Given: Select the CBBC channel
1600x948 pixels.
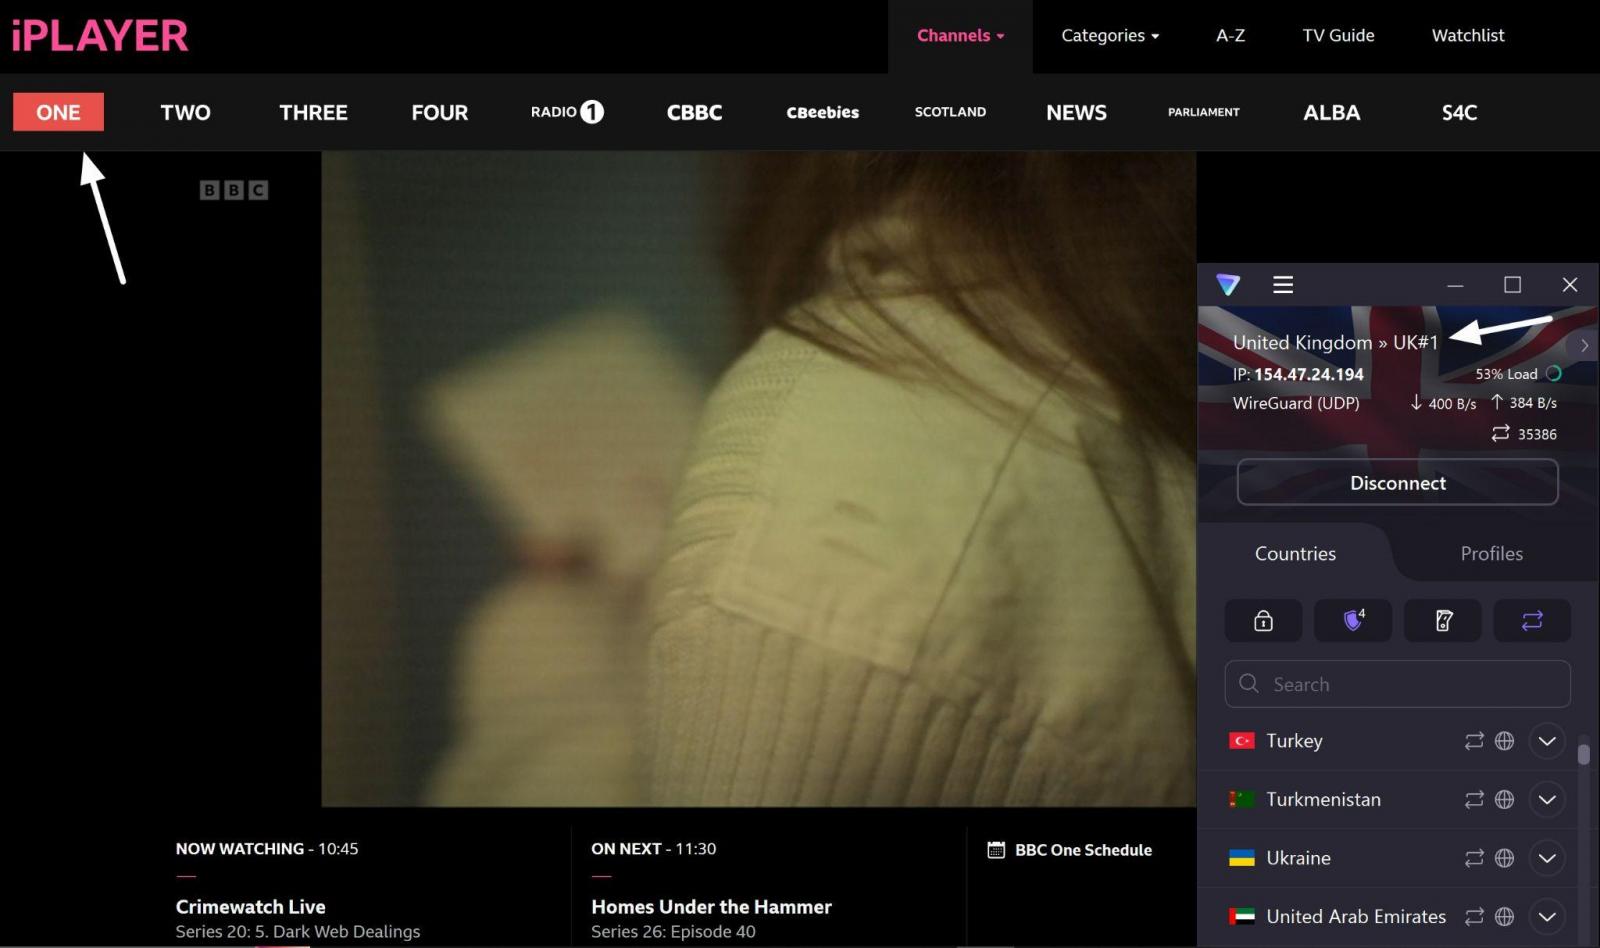Looking at the screenshot, I should 694,112.
